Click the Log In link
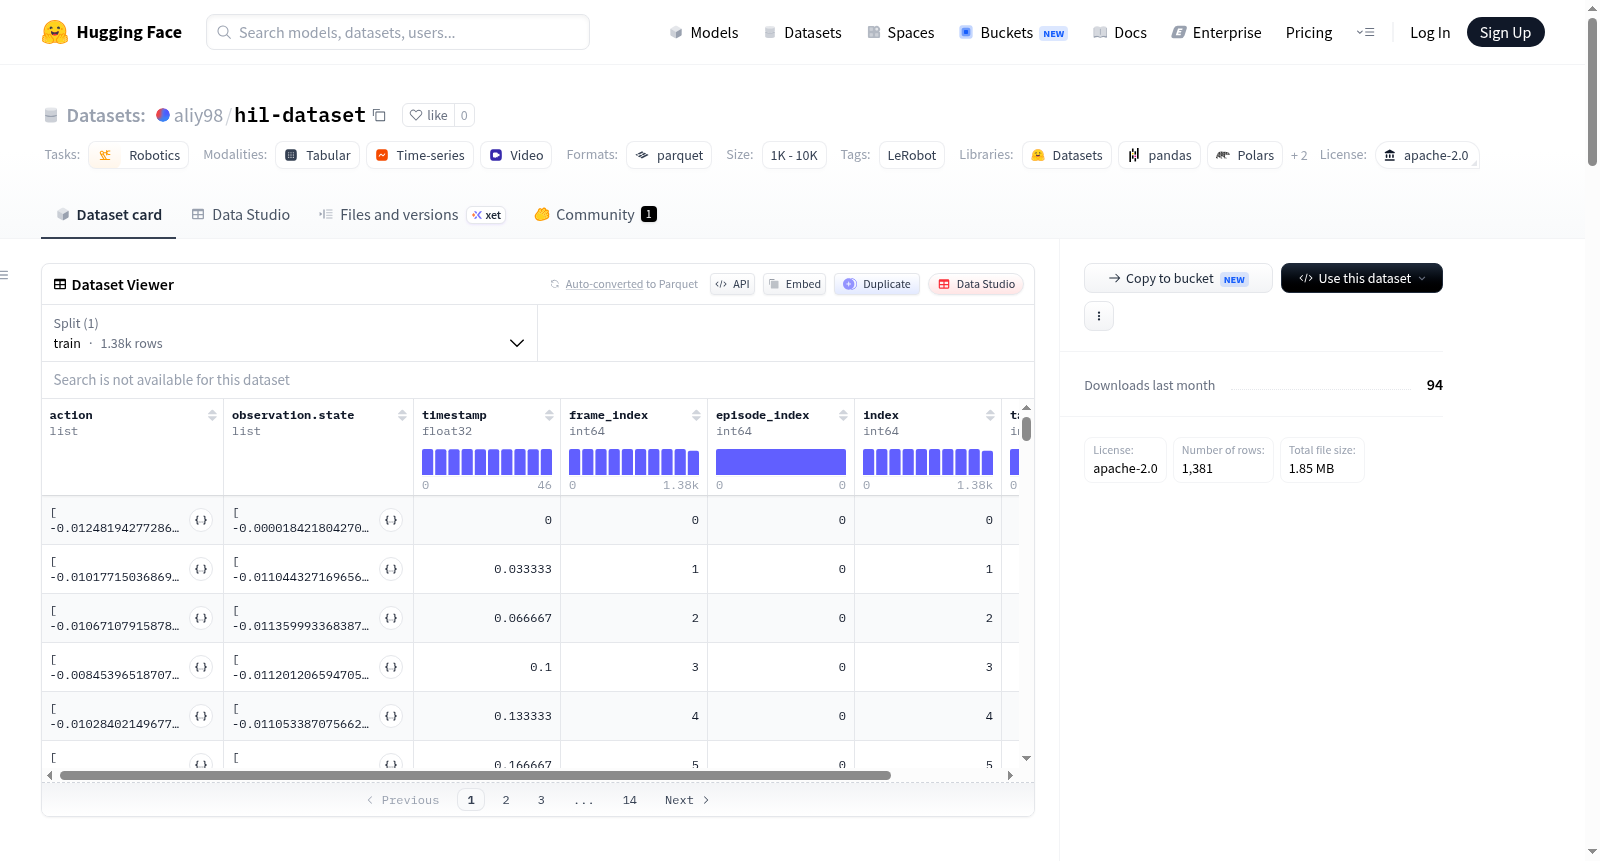The height and width of the screenshot is (861, 1600). point(1430,32)
